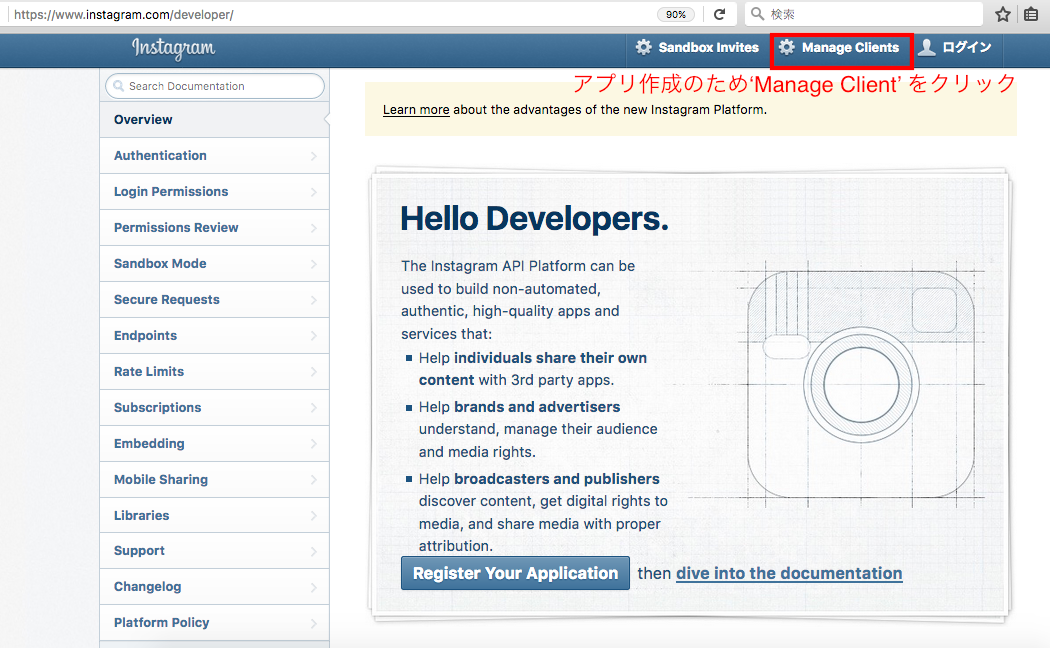
Task: Click the magnifier in the browser search box
Action: [x=757, y=13]
